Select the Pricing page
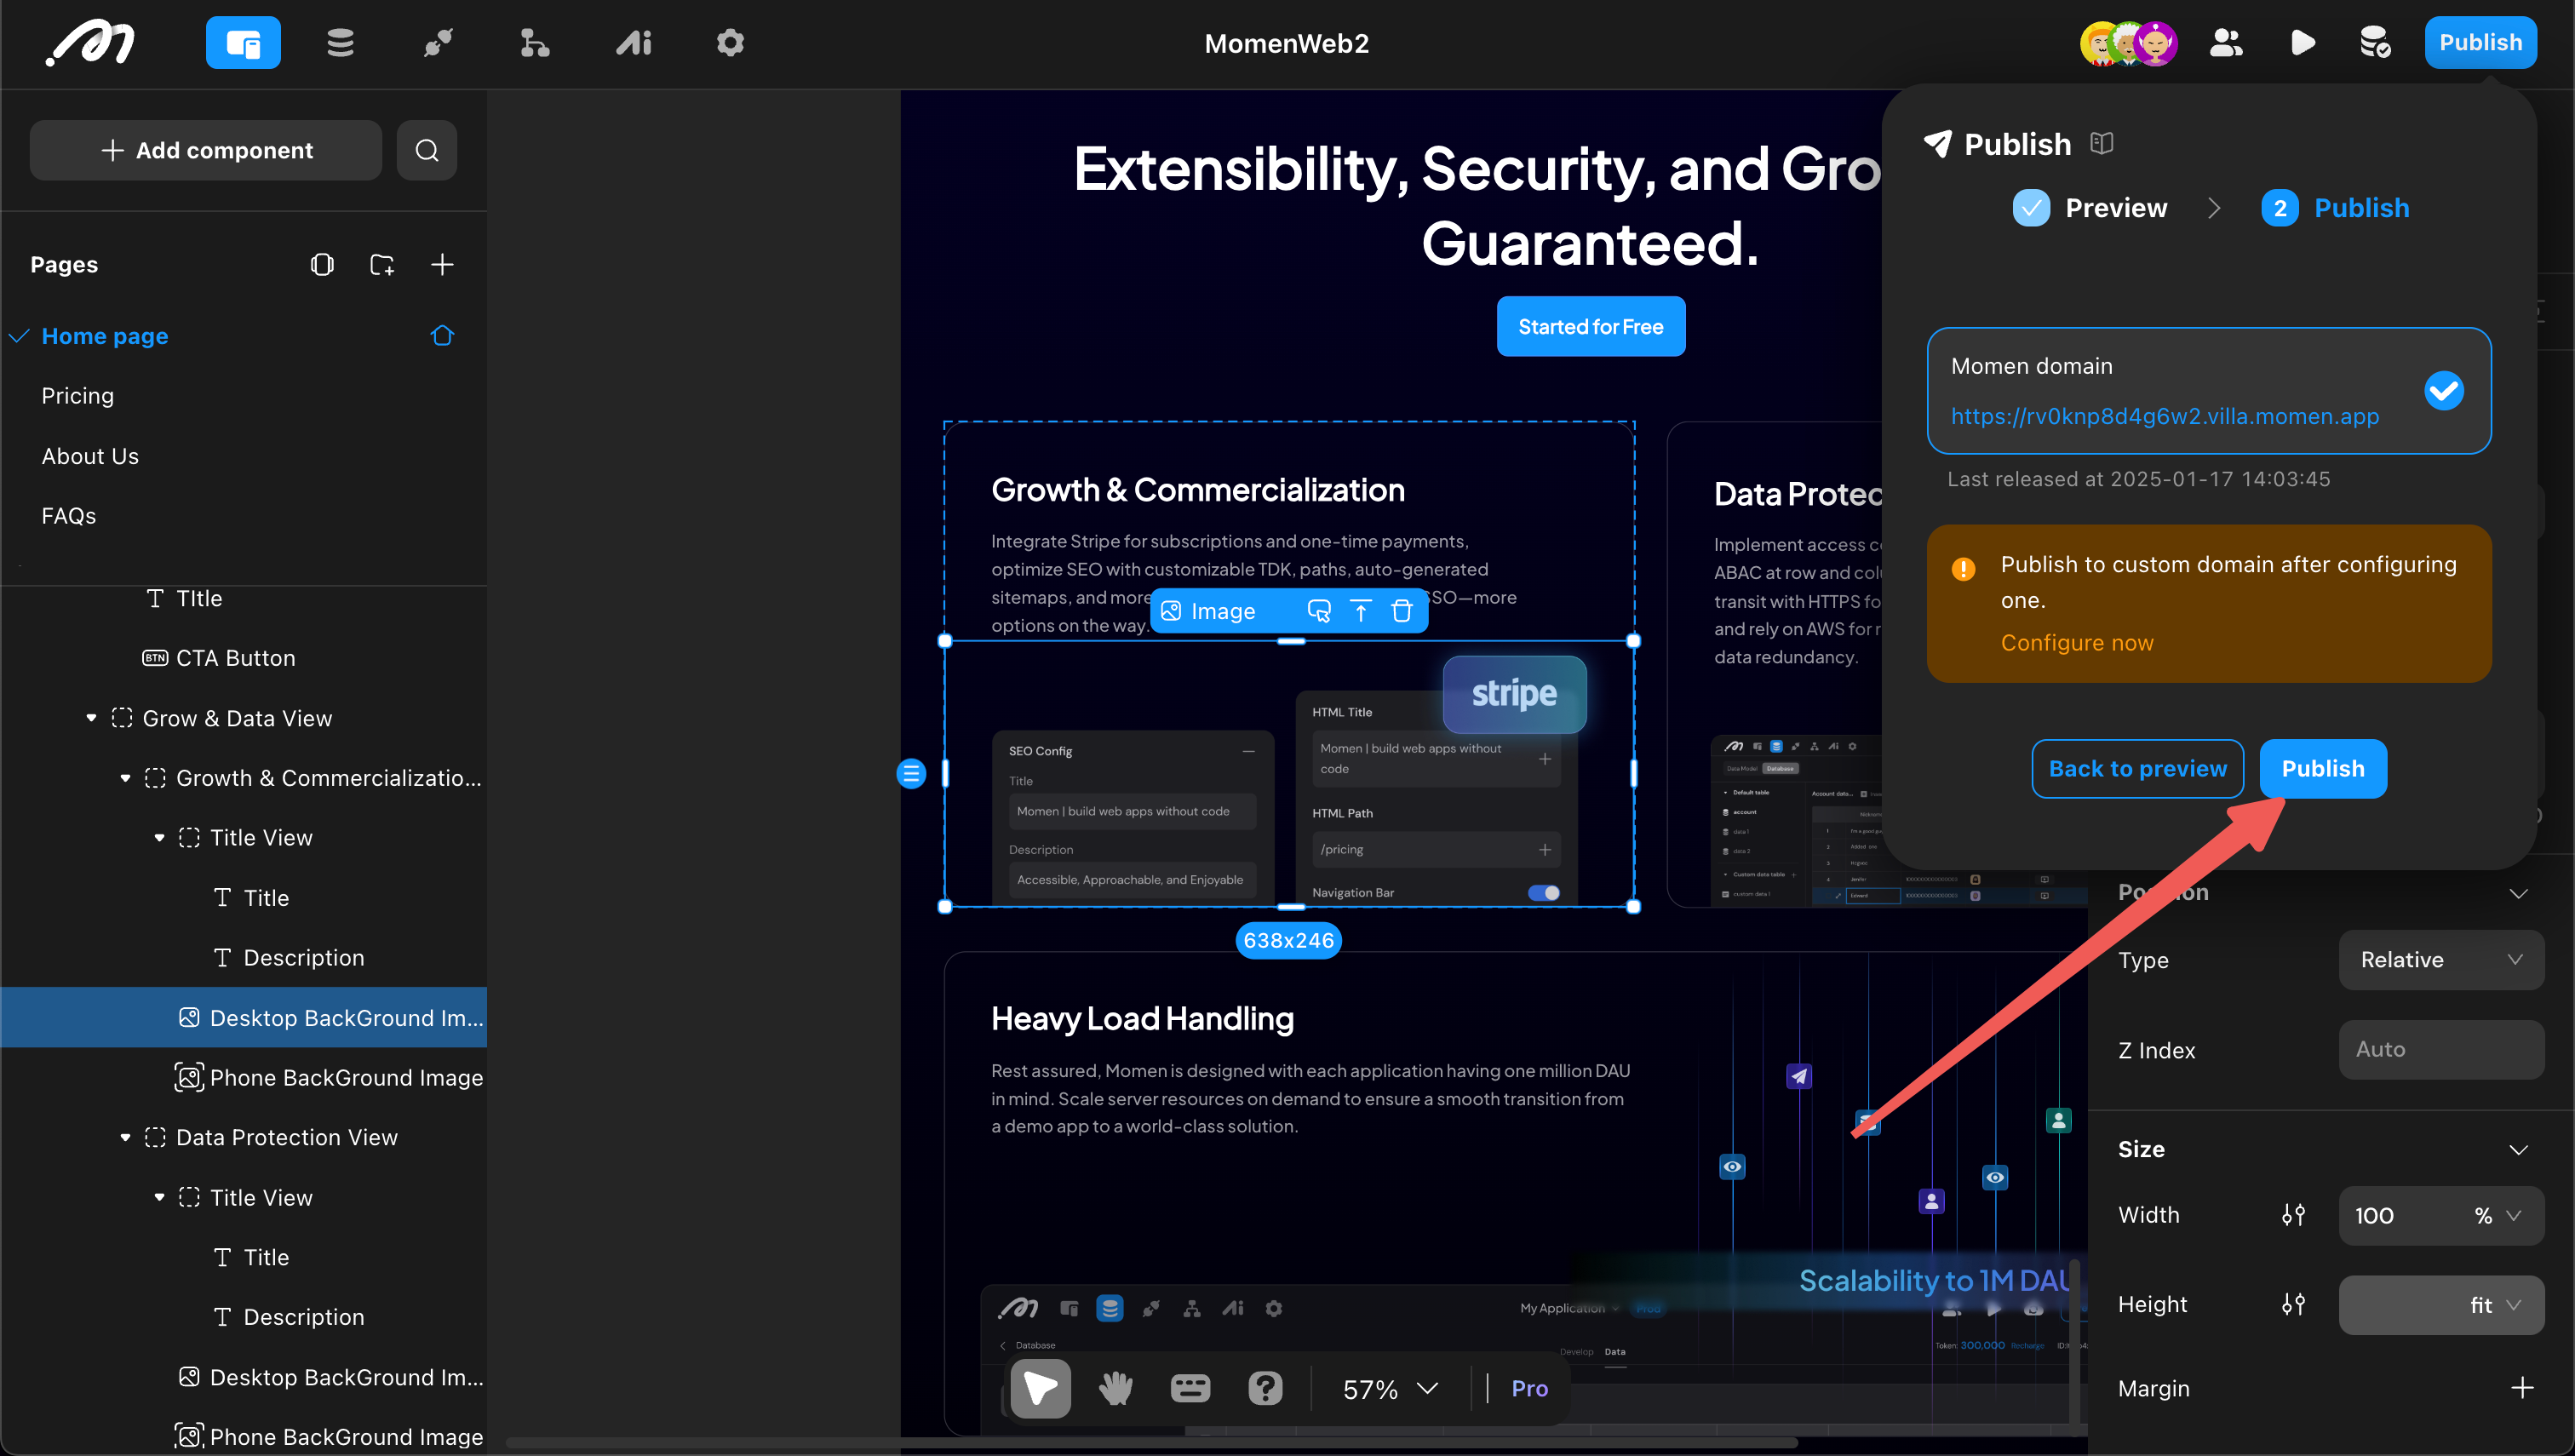This screenshot has width=2575, height=1456. (x=78, y=396)
